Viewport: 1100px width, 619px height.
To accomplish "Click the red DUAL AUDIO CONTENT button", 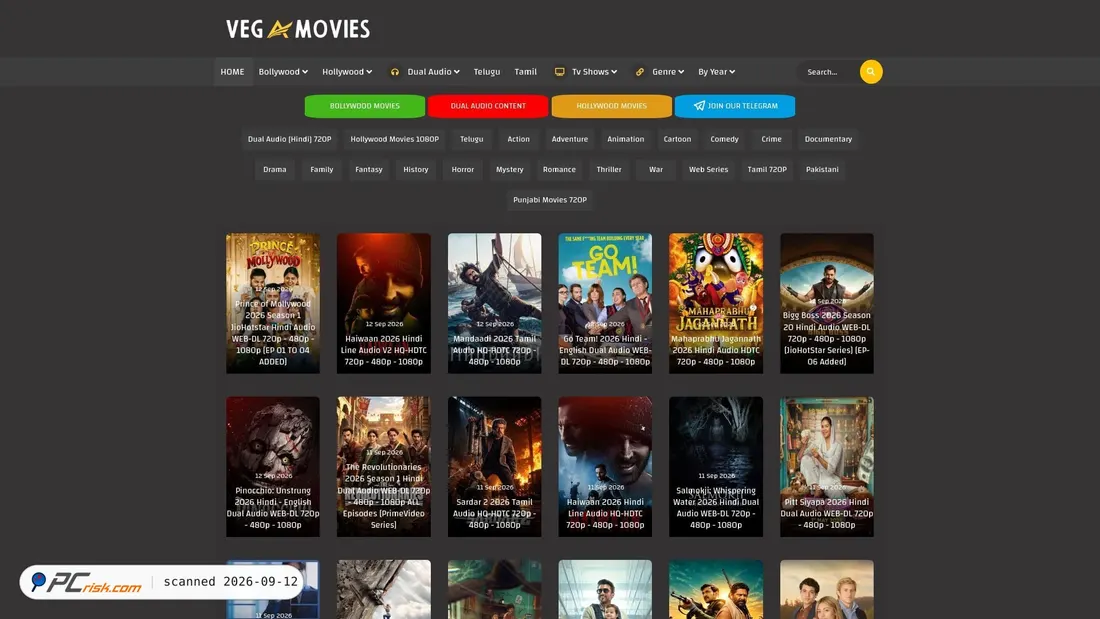I will tap(488, 106).
